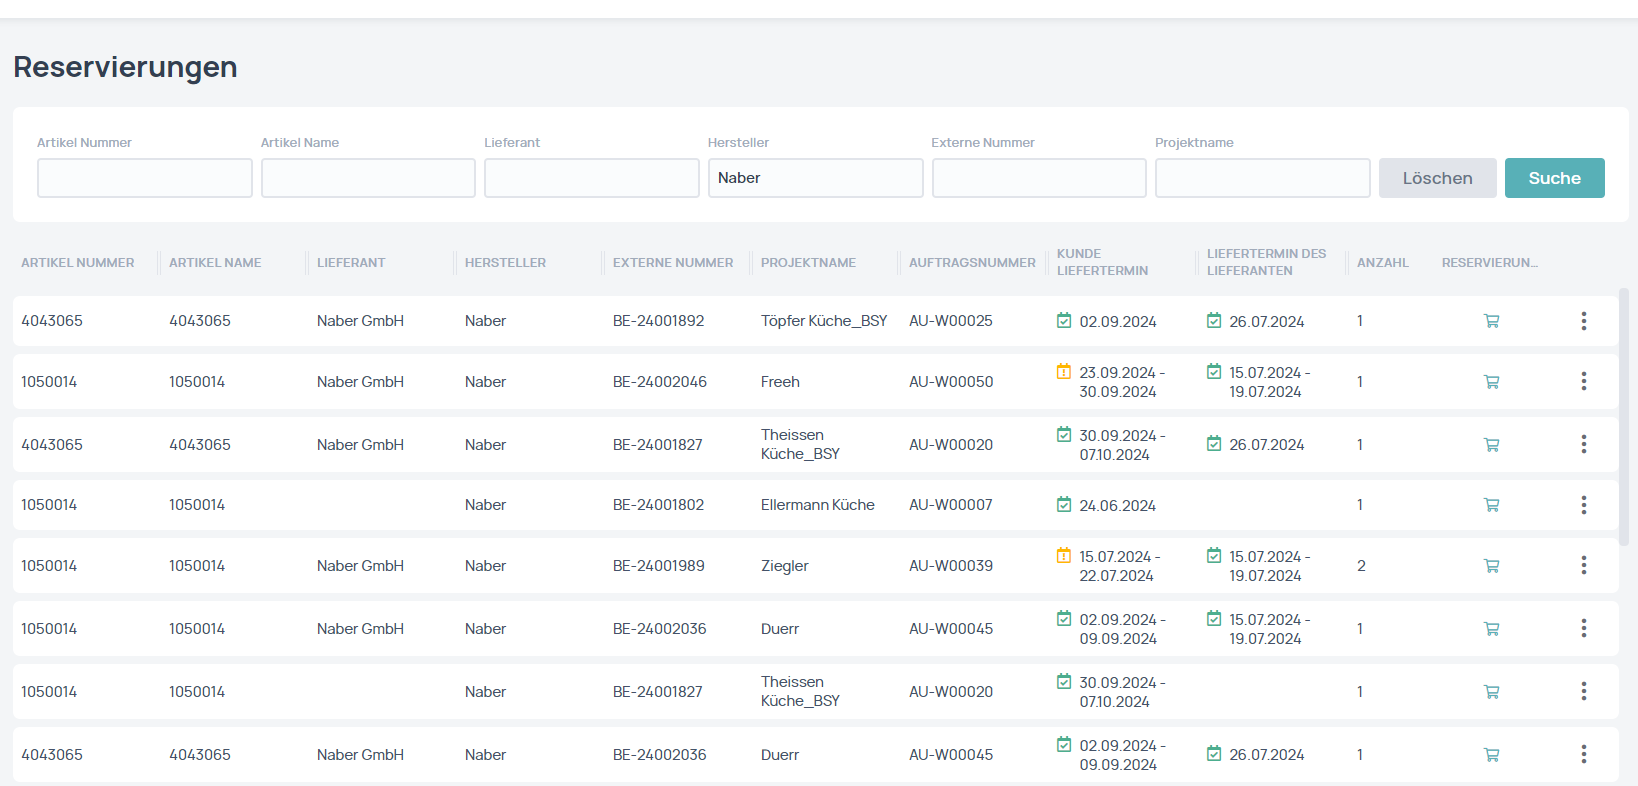Click the orange calendar icon in Ziegler row

1064,556
